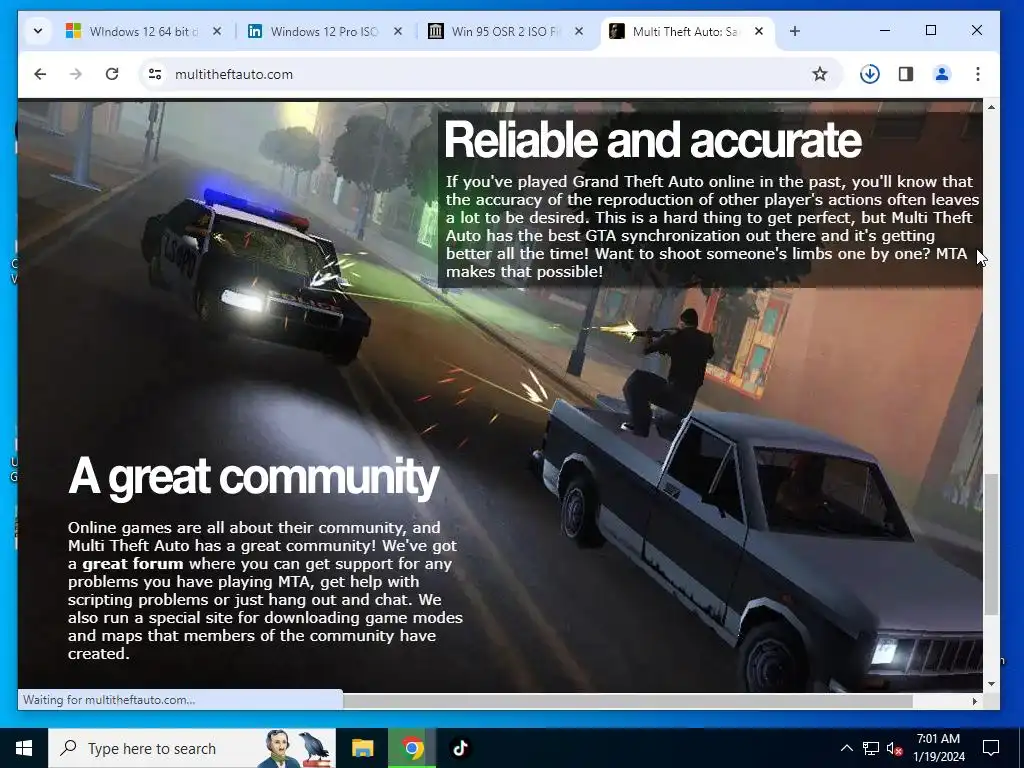This screenshot has height=768, width=1024.
Task: Open the notification center icon
Action: coord(991,748)
